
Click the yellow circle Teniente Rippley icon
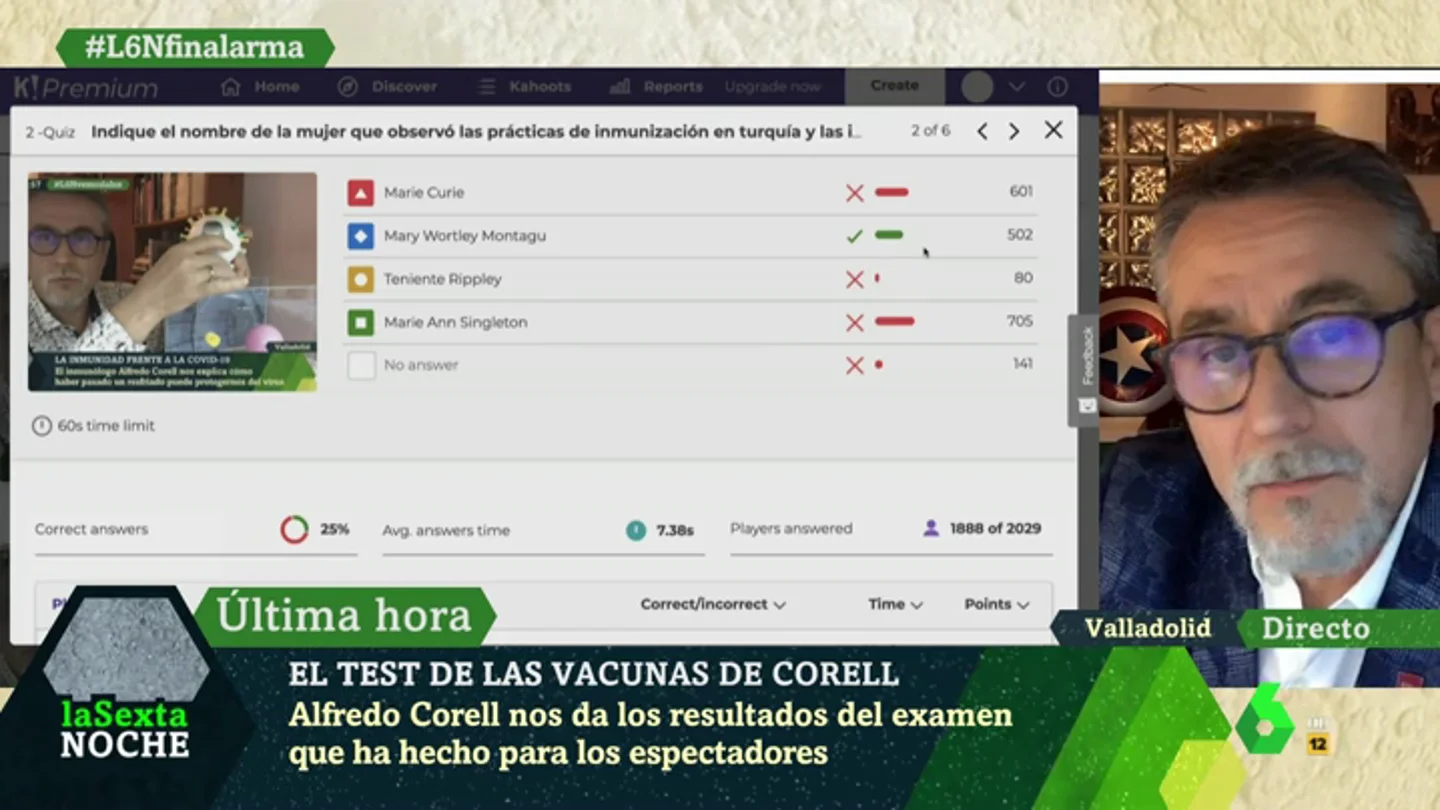361,279
